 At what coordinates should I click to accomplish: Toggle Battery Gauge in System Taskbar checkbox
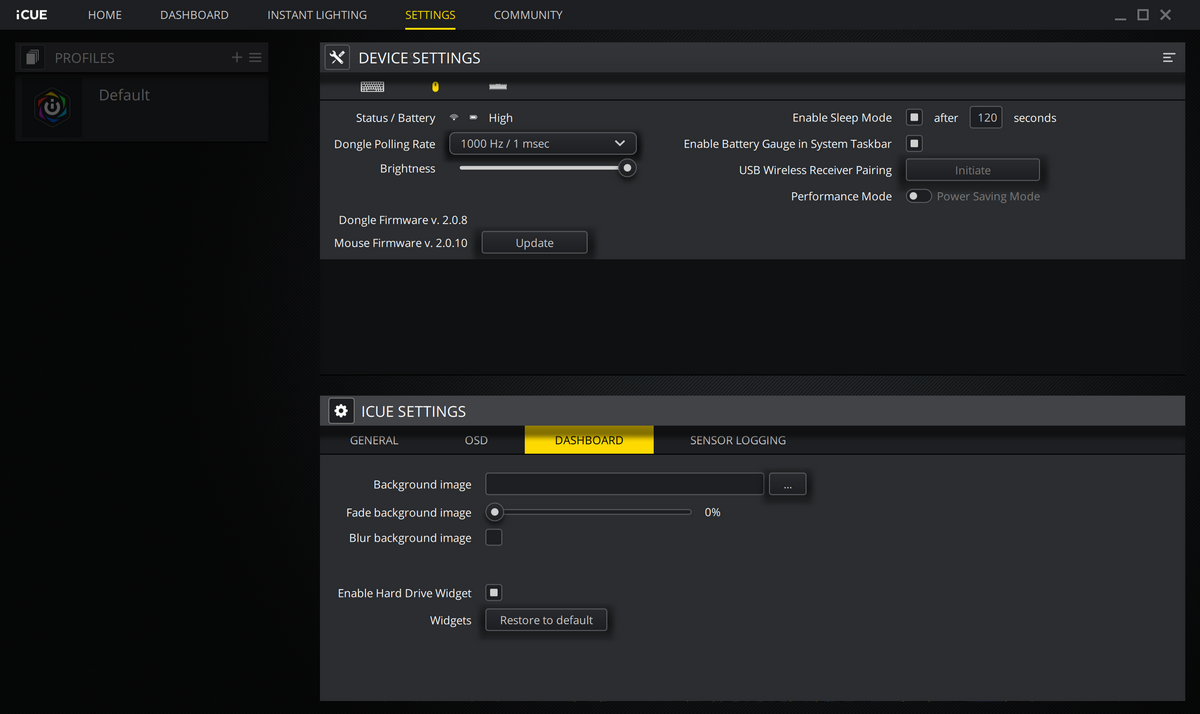click(914, 143)
